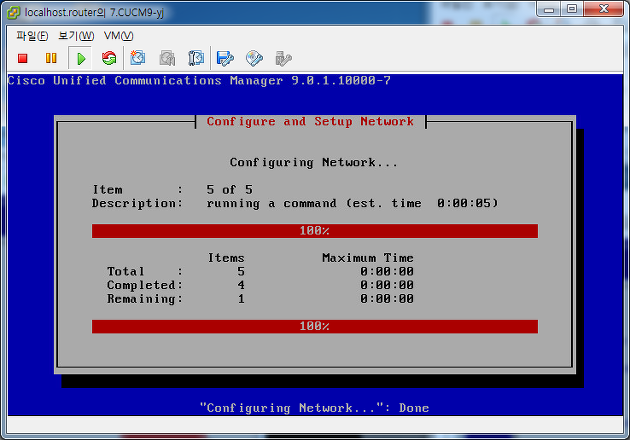Click the CD/DVD drive connect icon
Screen dimensions: 630x440
click(254, 59)
